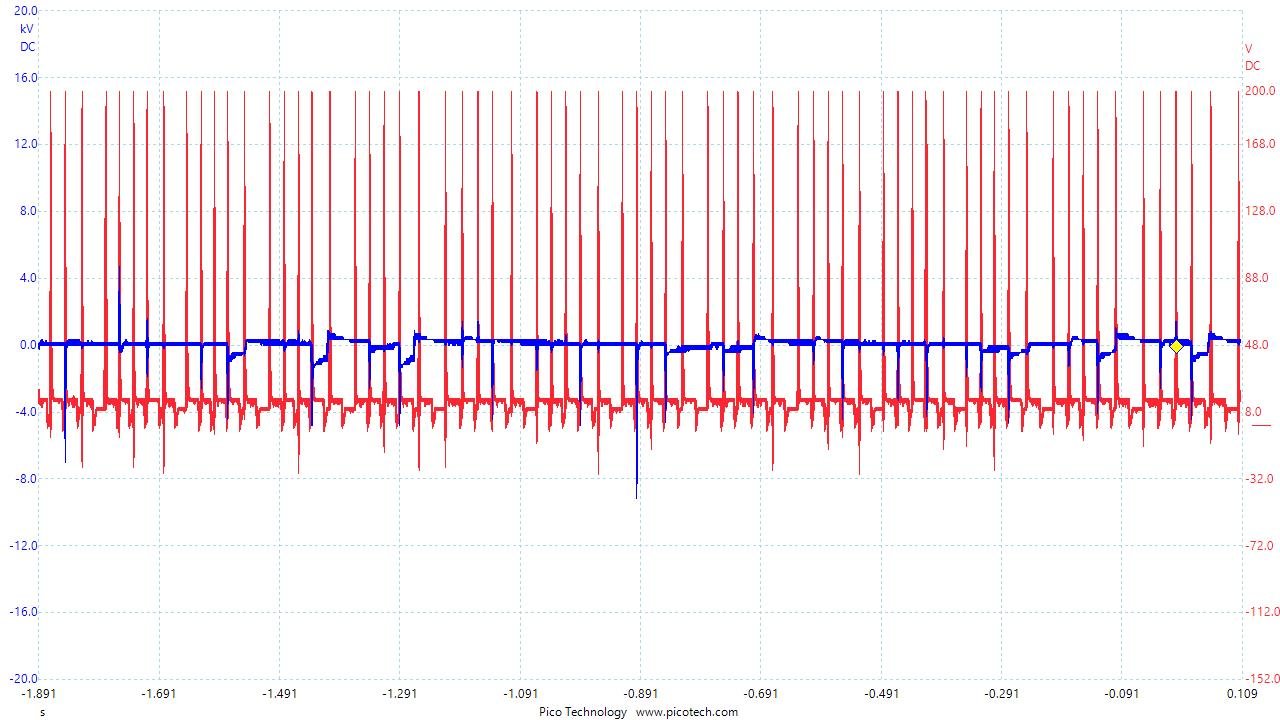Click the red 168.0 axis value
The image size is (1280, 720).
pos(1260,144)
